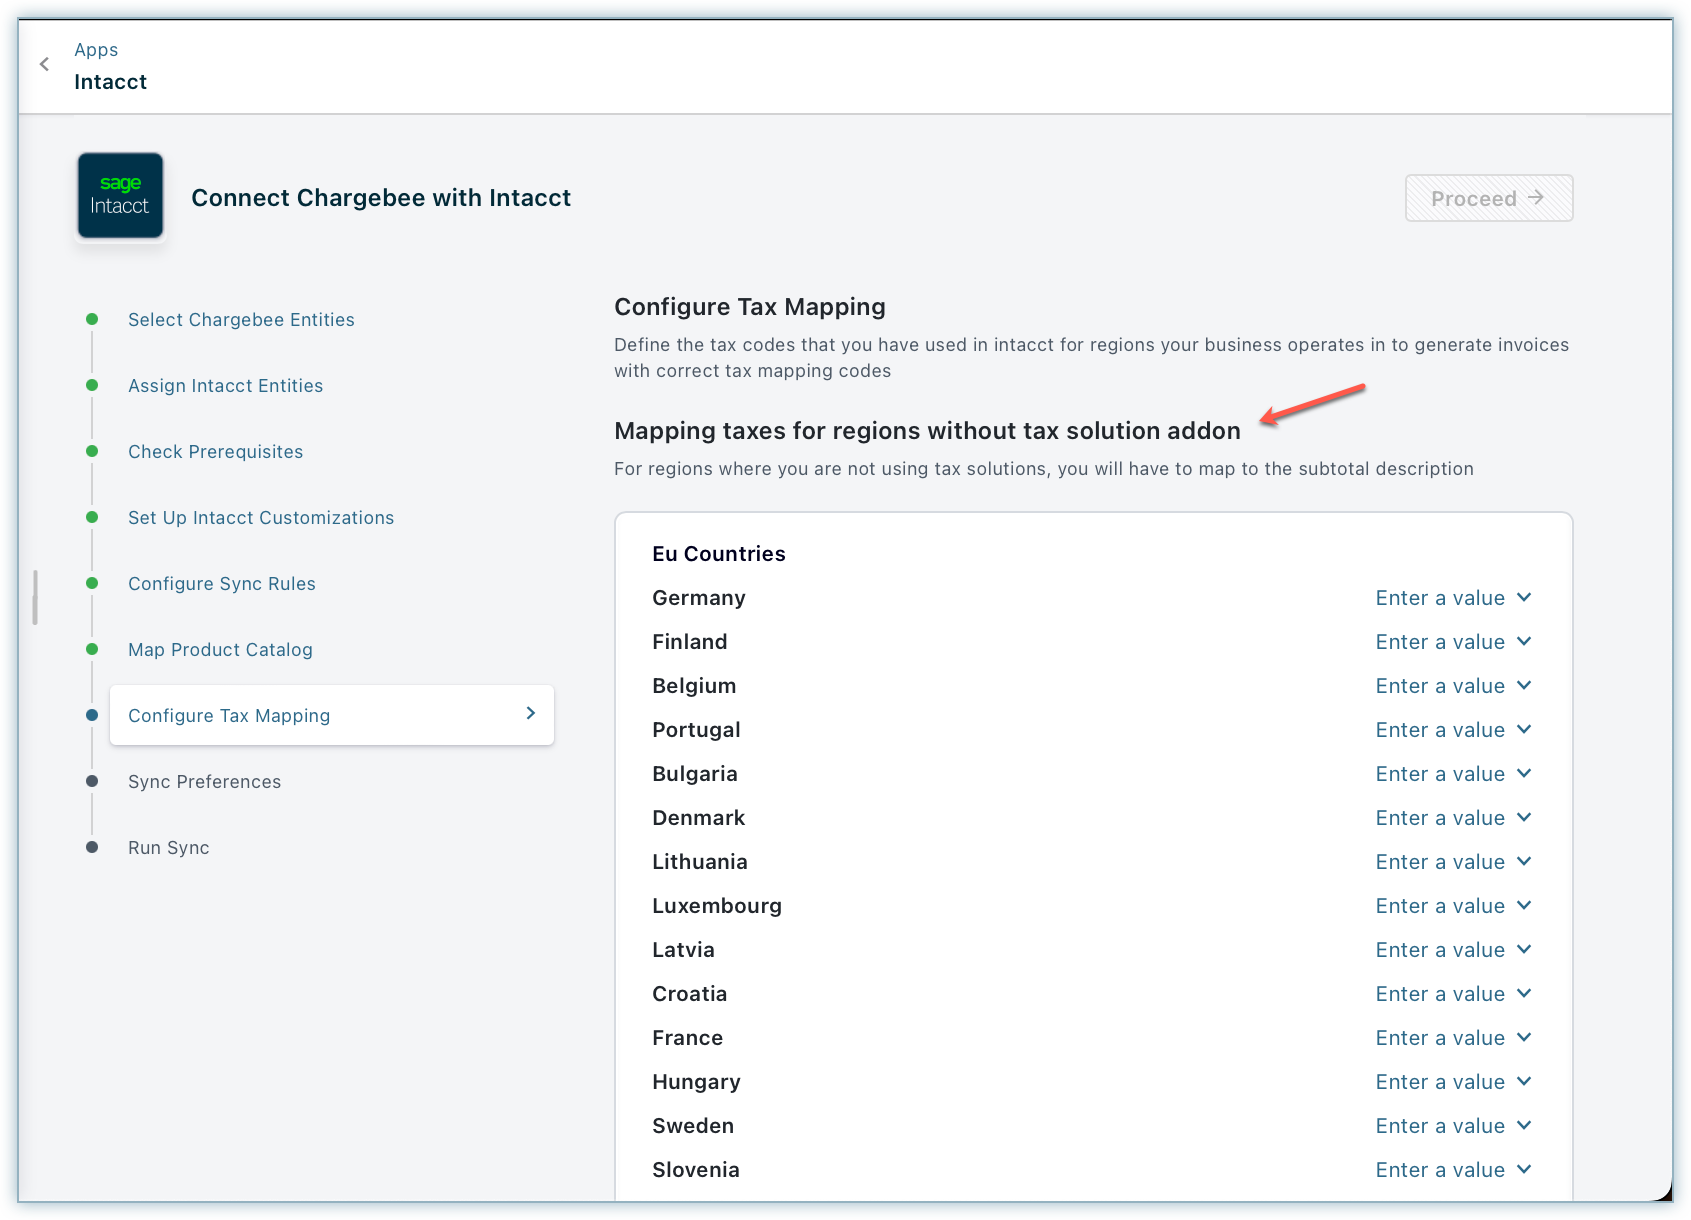Open the Germany tax value dropdown
This screenshot has height=1220, width=1691.
pyautogui.click(x=1452, y=598)
